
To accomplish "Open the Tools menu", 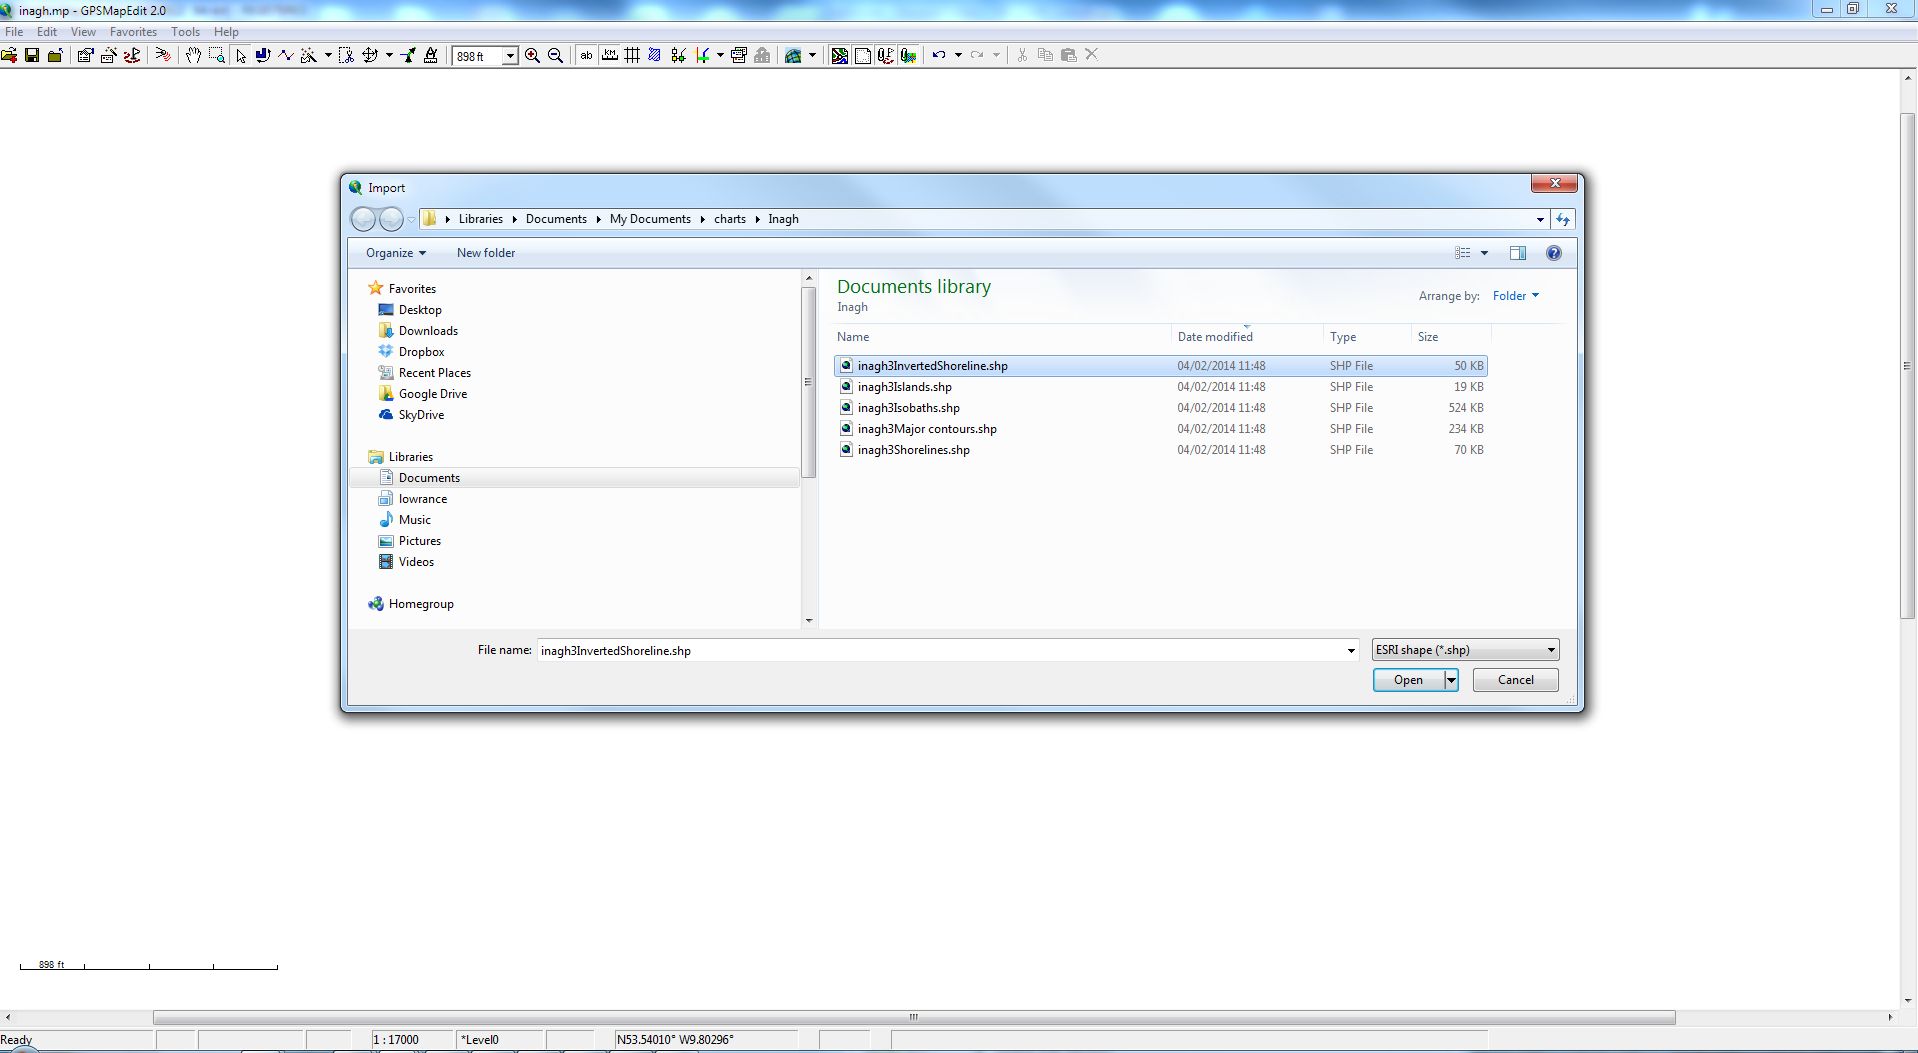I will pos(185,32).
